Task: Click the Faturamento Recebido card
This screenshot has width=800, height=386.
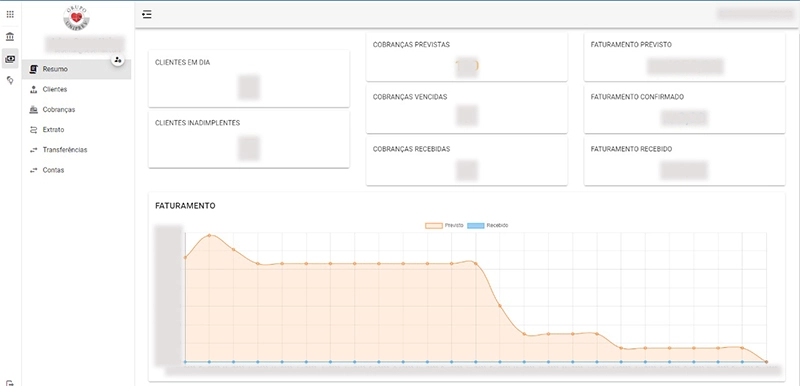Action: point(685,161)
